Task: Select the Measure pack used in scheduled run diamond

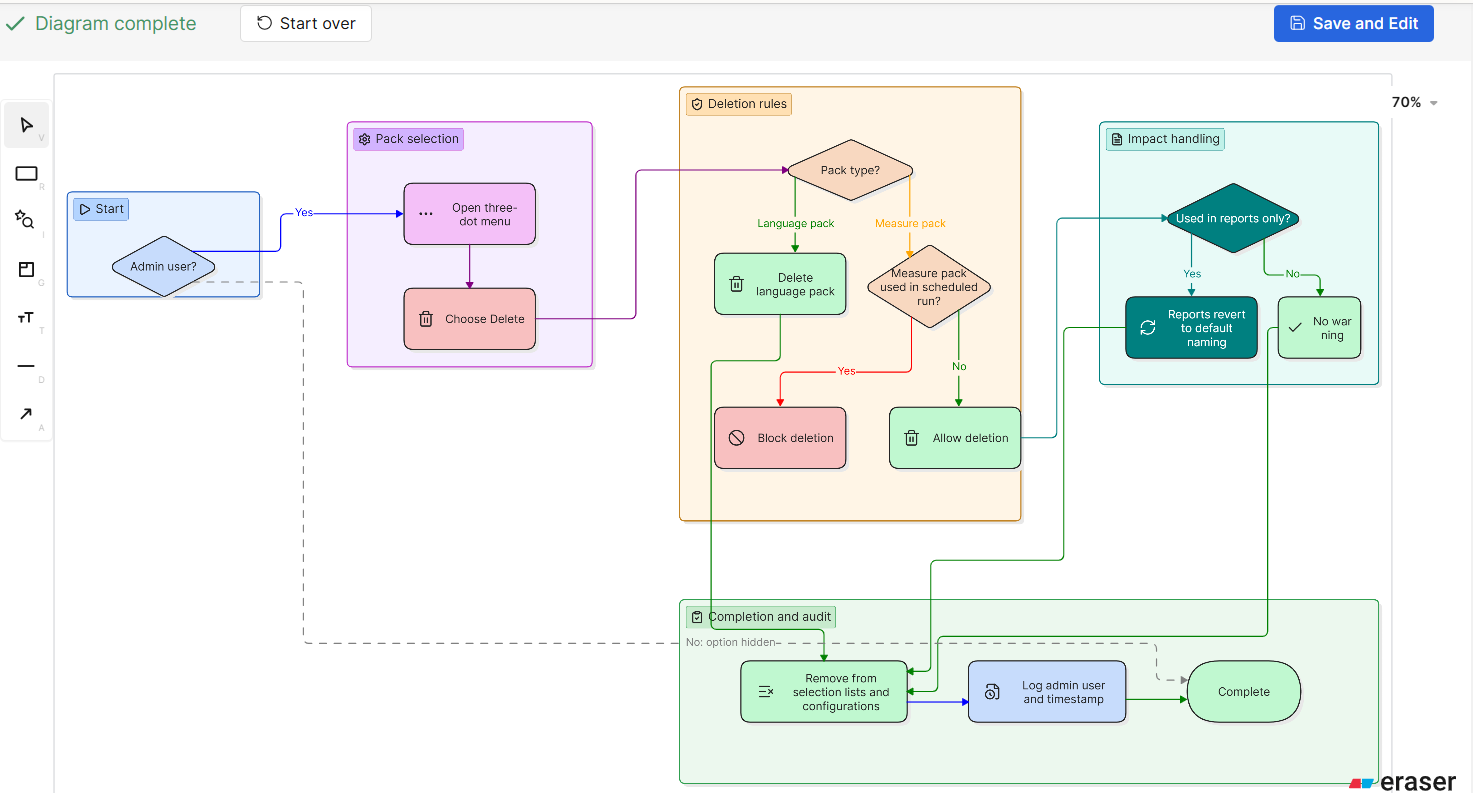Action: click(928, 287)
